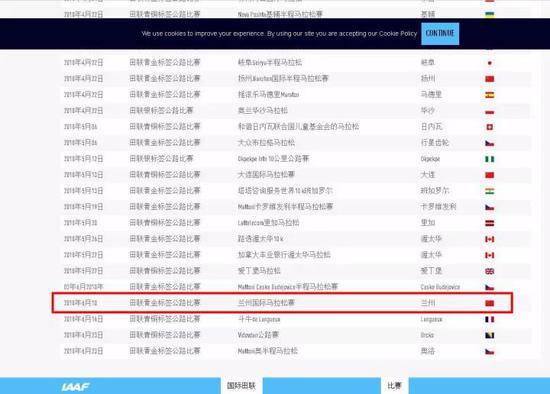The image size is (550, 394).
Task: Click the IAAF logo in footer
Action: pos(75,387)
